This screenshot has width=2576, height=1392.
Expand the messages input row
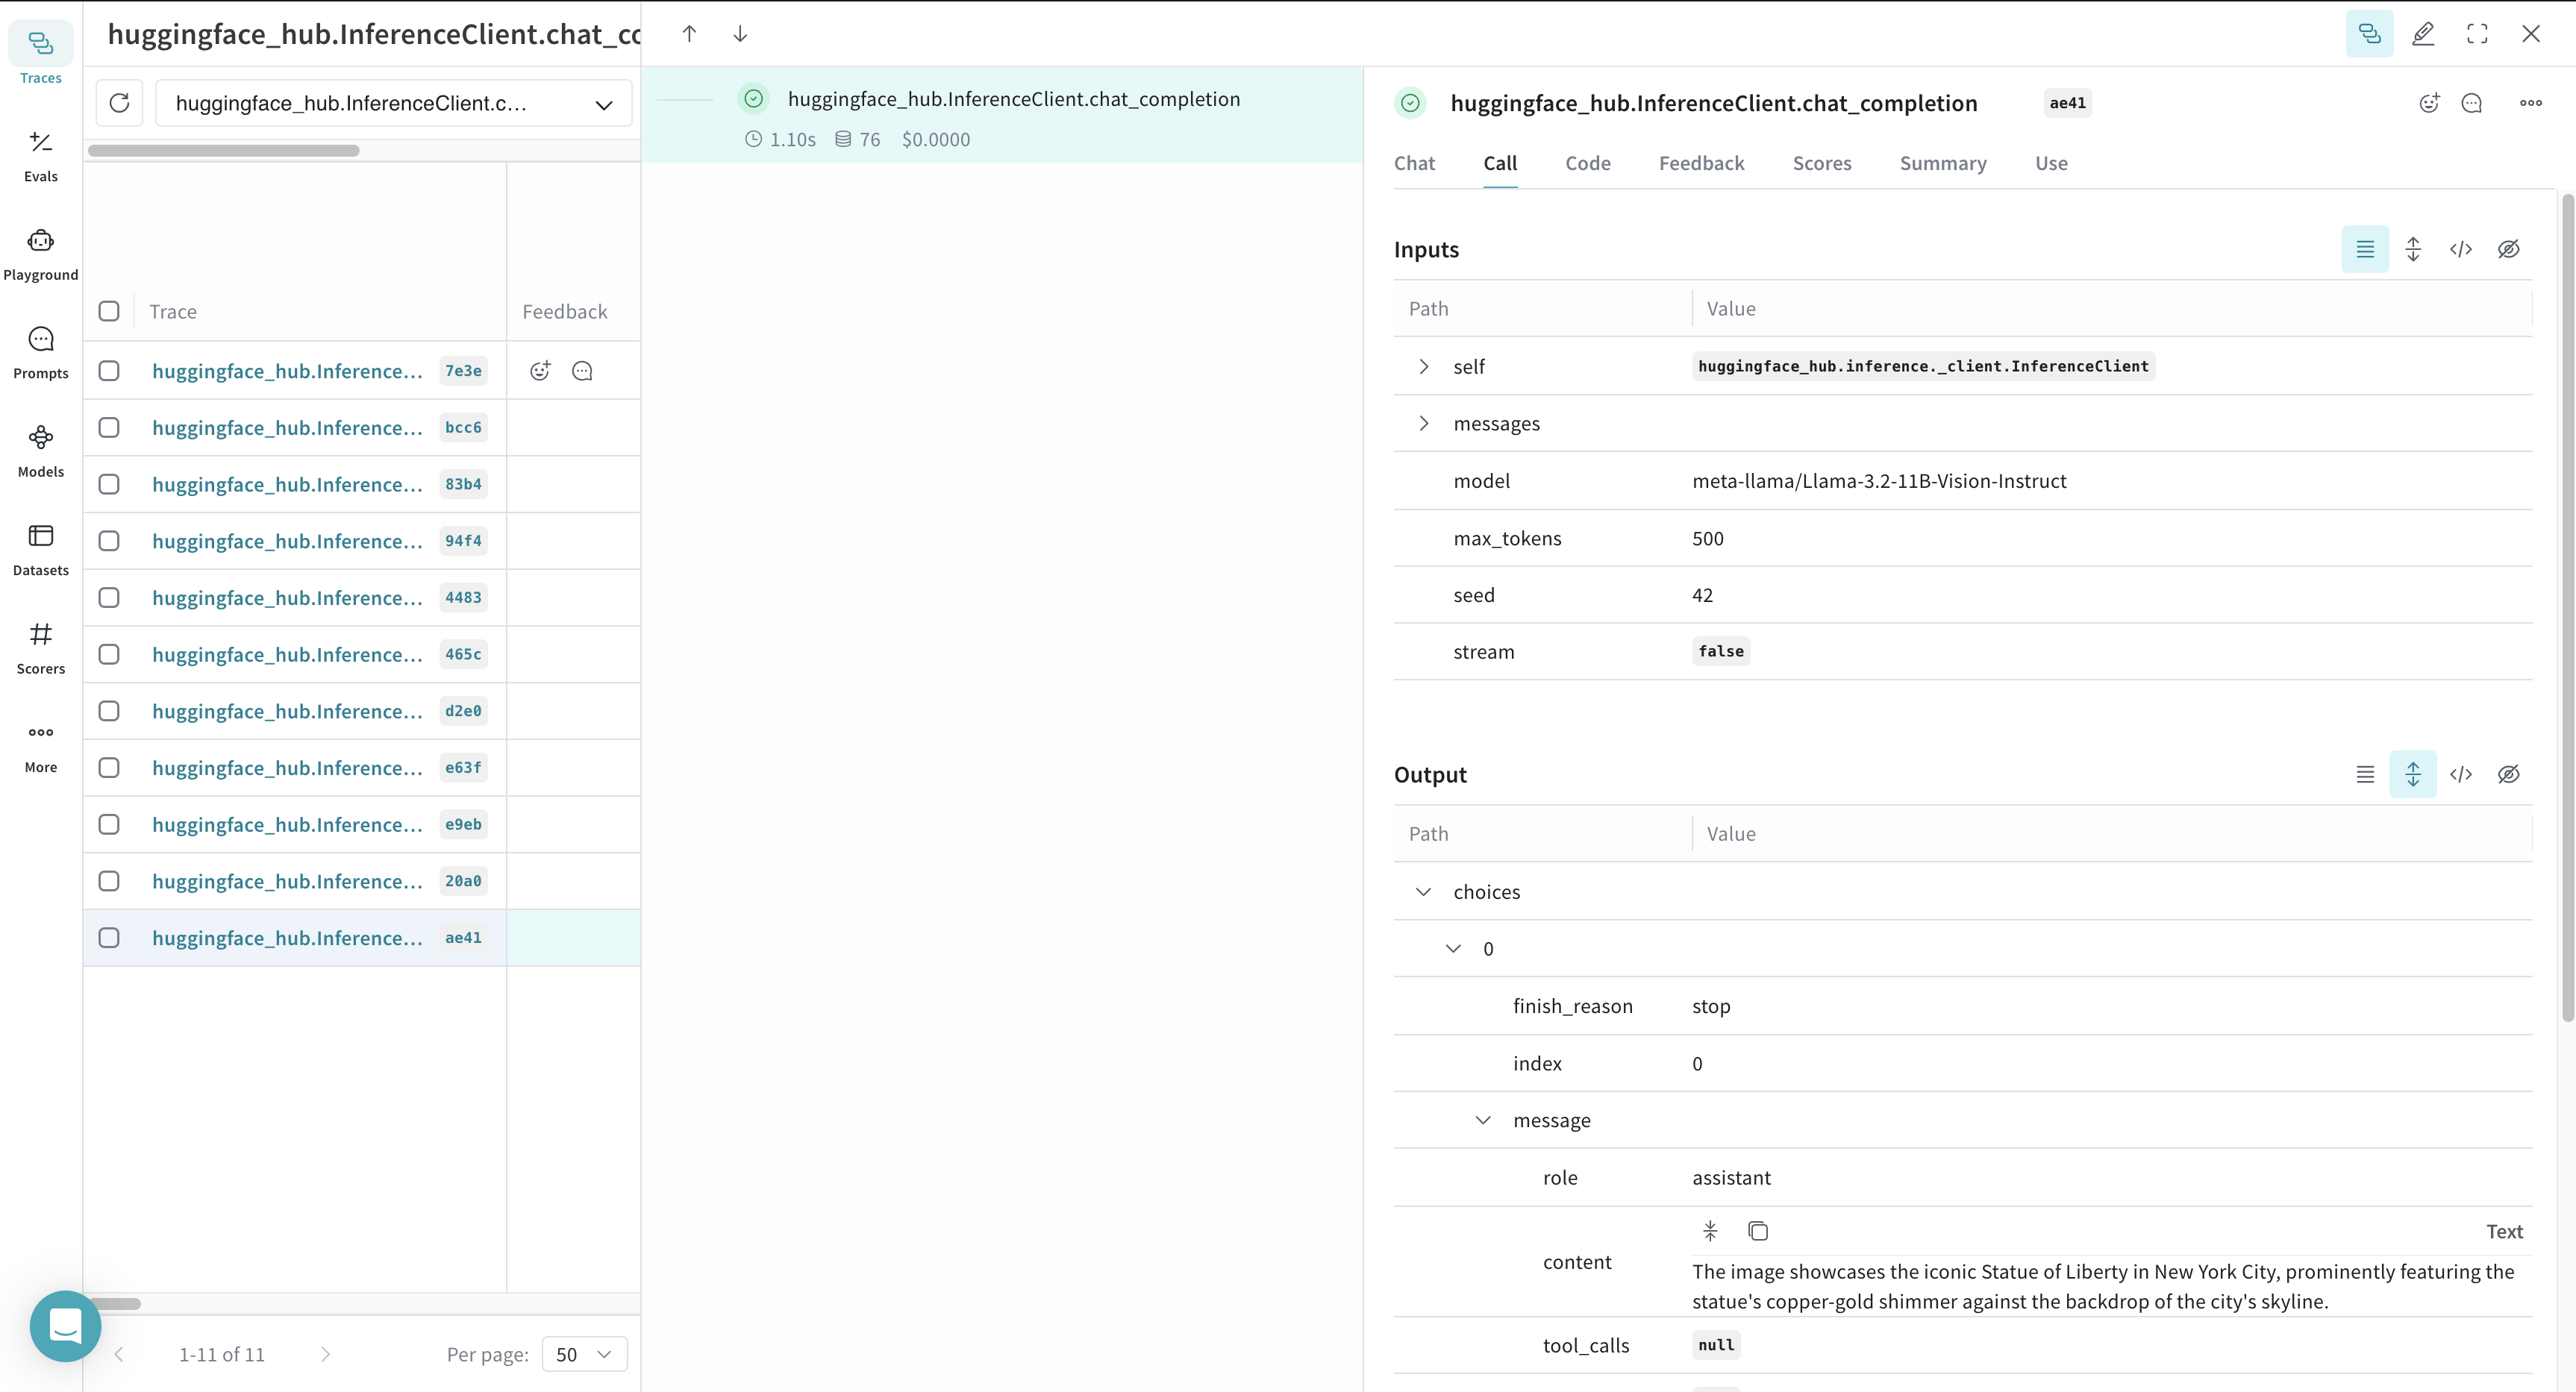pos(1424,424)
